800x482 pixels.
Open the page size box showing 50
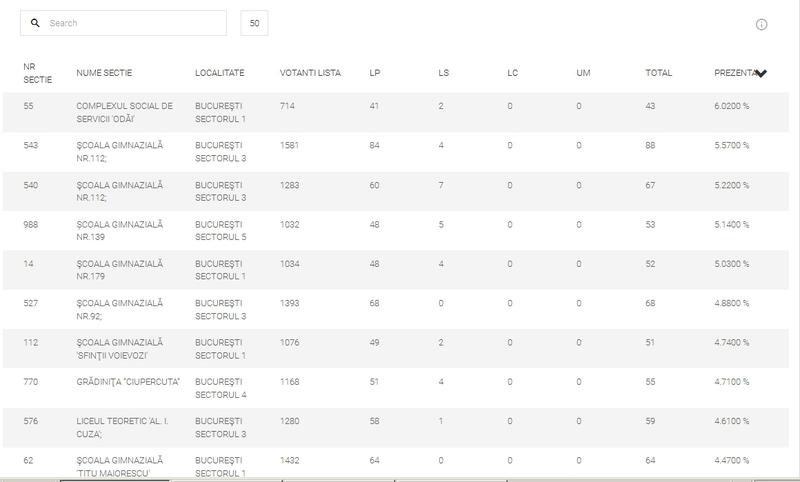point(254,23)
